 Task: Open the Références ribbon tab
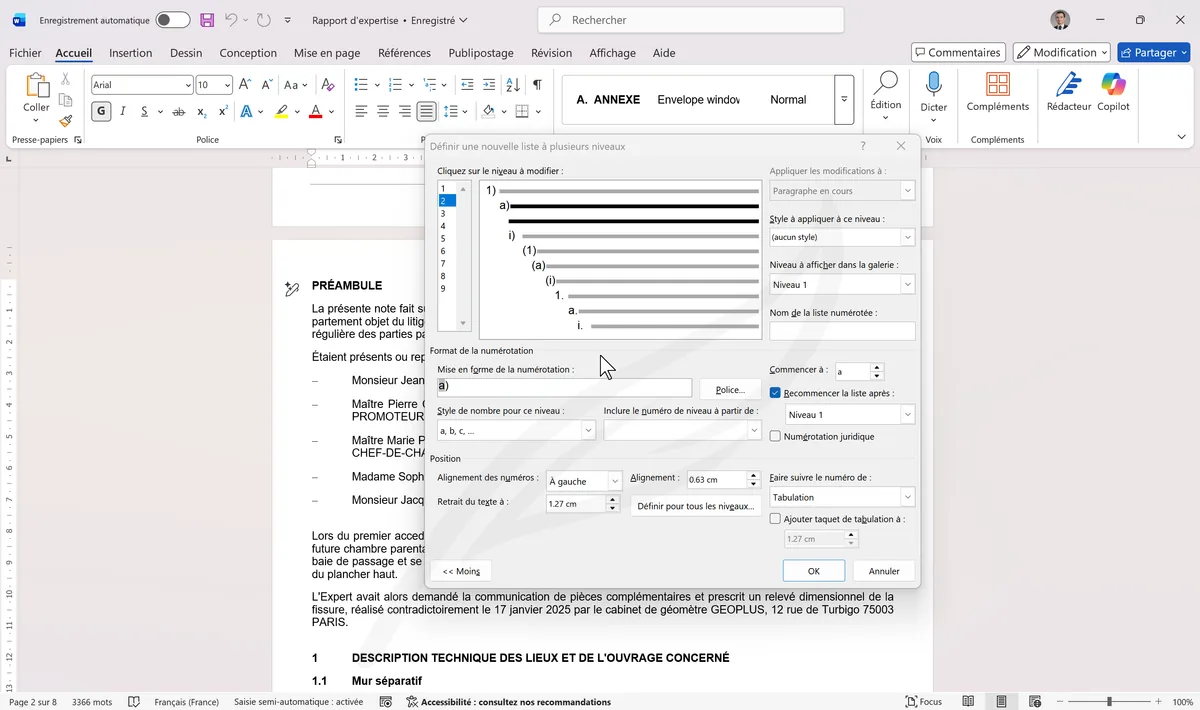point(404,53)
